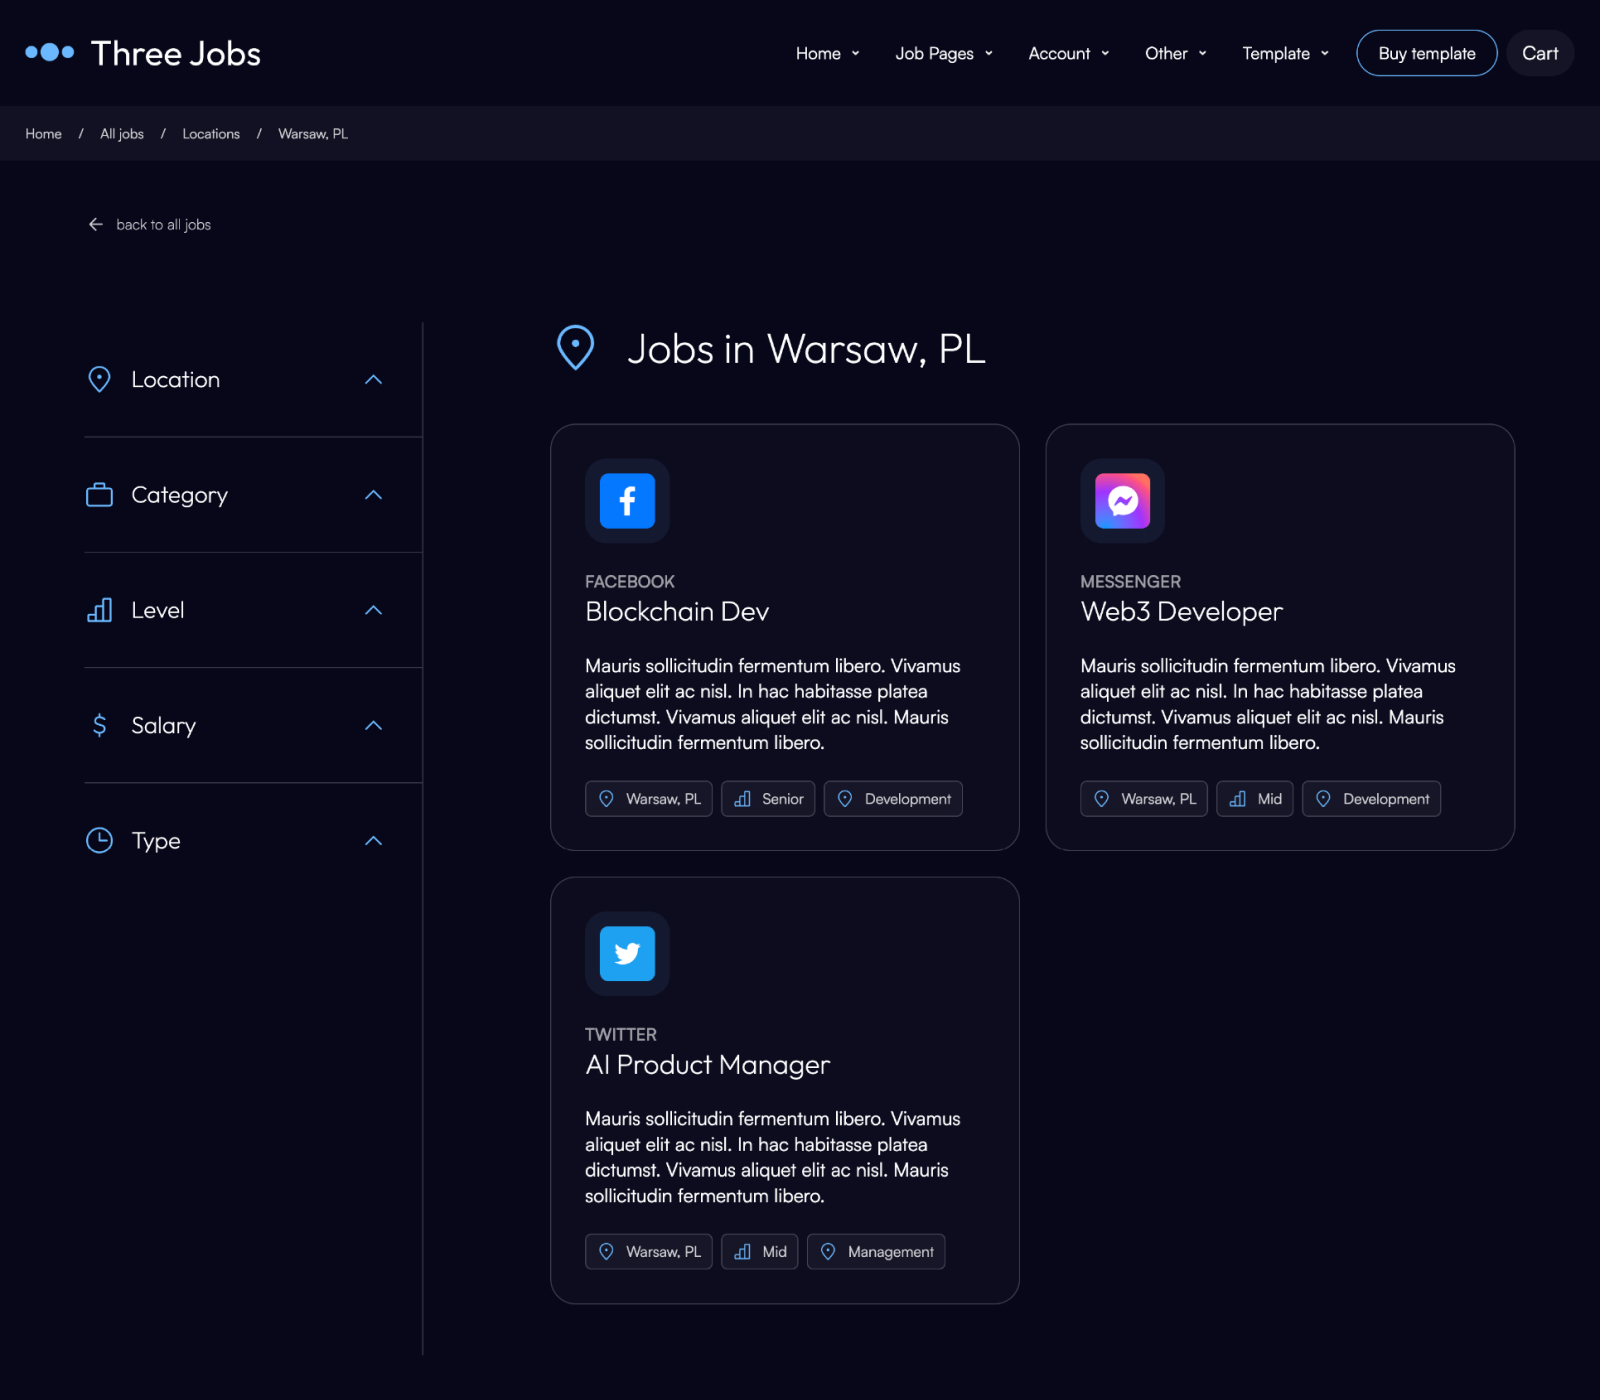This screenshot has height=1400, width=1600.
Task: Click icon in Blockchain Dev Development tag
Action: click(x=845, y=799)
